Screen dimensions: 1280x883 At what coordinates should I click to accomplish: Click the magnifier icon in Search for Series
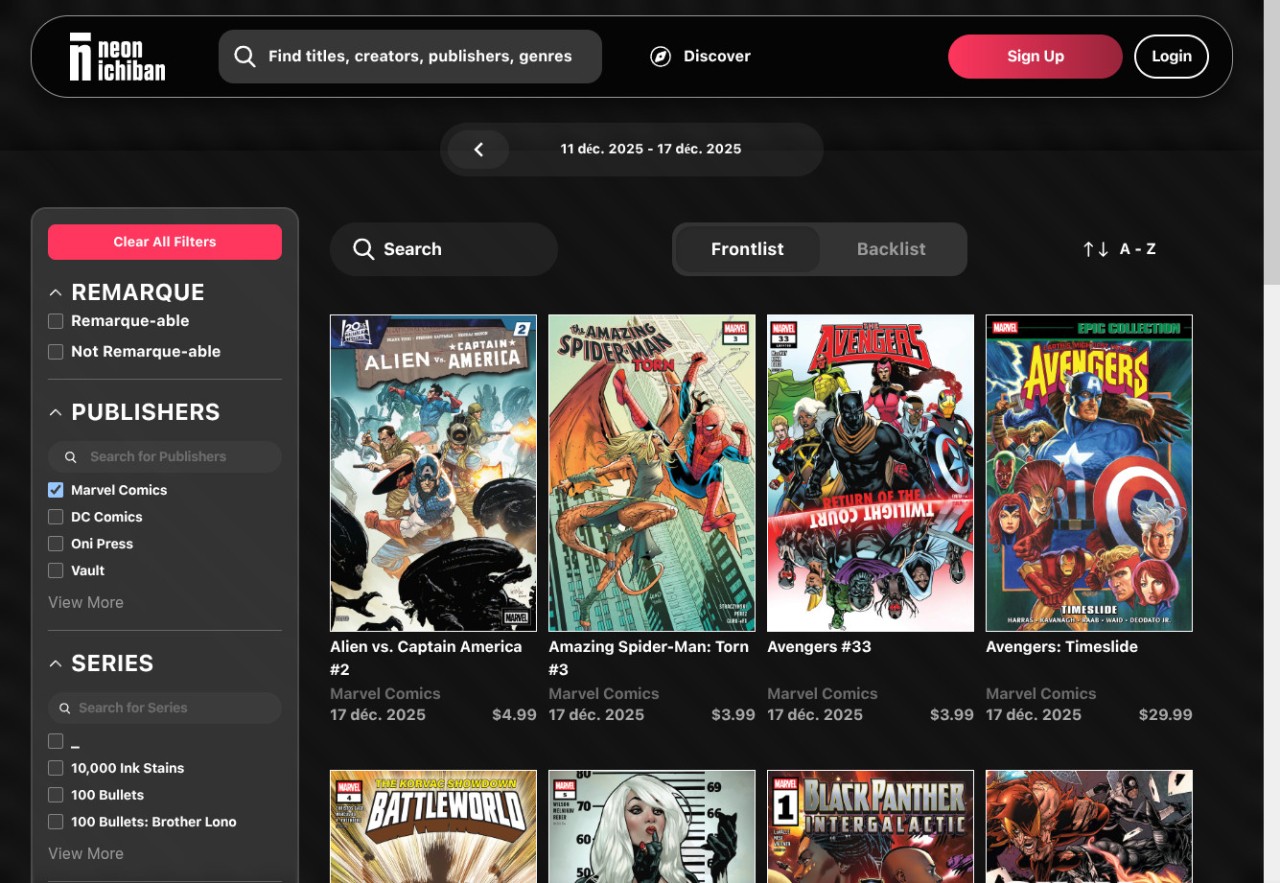coord(64,708)
